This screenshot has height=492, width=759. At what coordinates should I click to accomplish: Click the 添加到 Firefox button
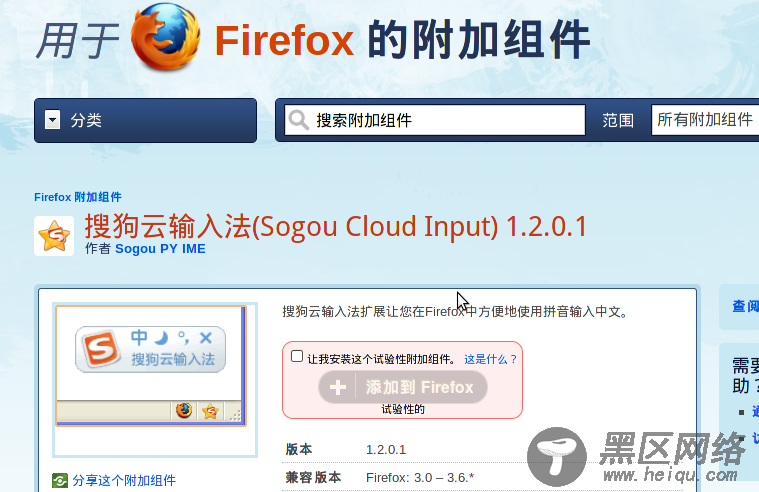pyautogui.click(x=403, y=387)
